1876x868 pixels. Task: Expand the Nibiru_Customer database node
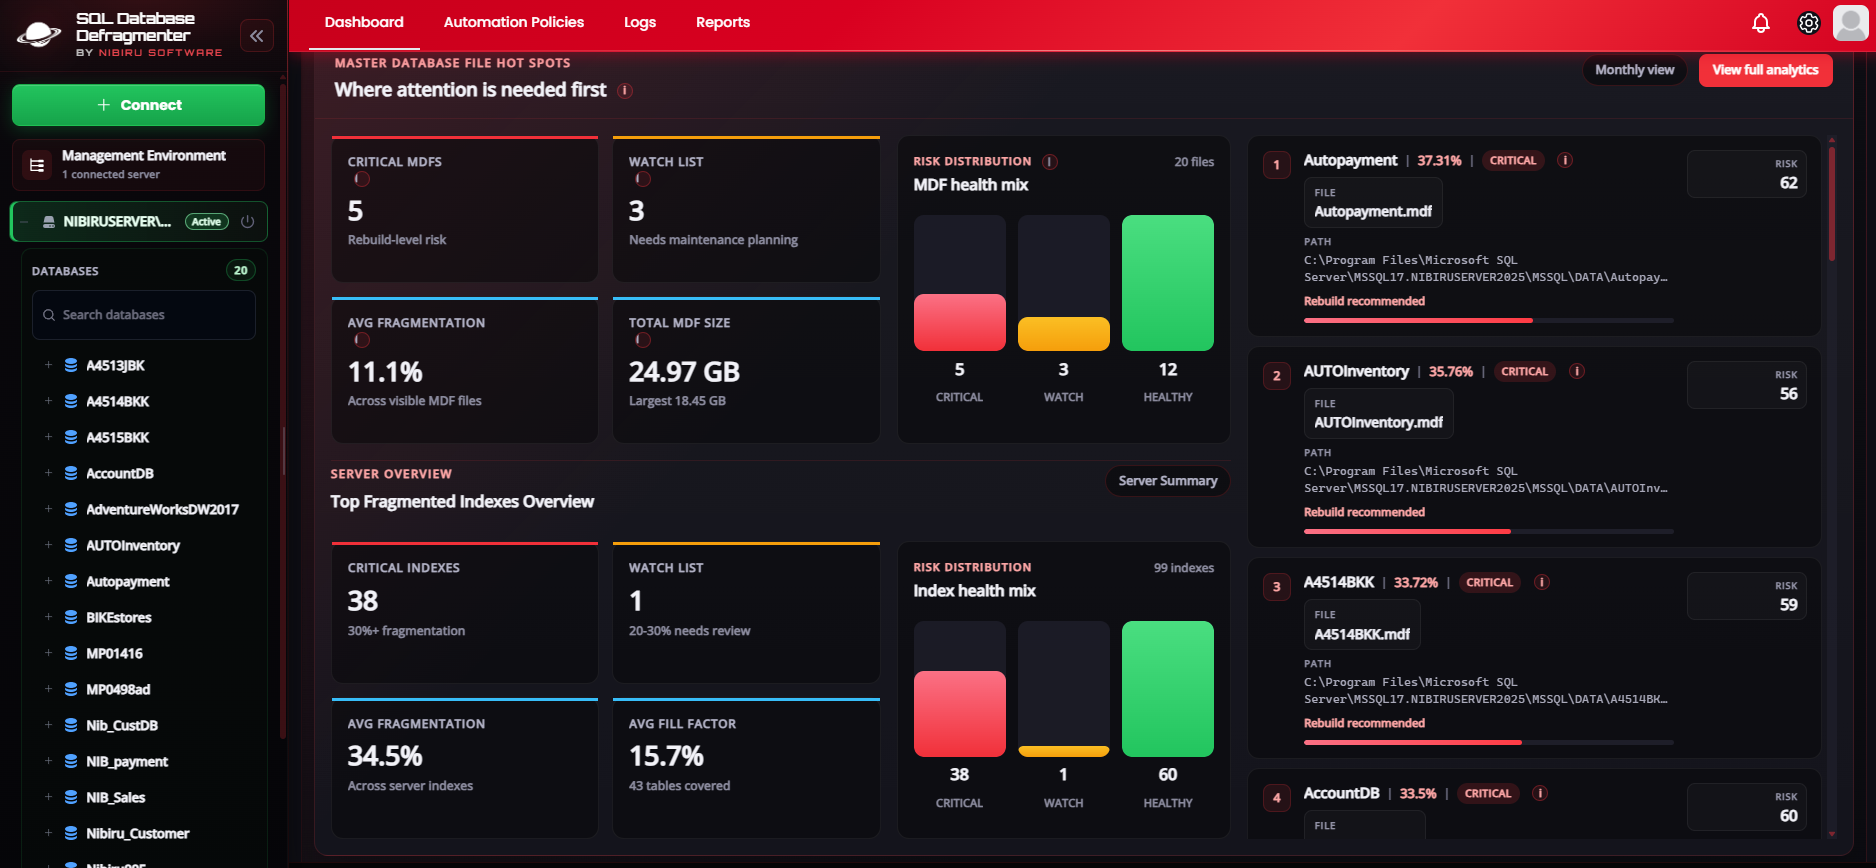coord(48,833)
